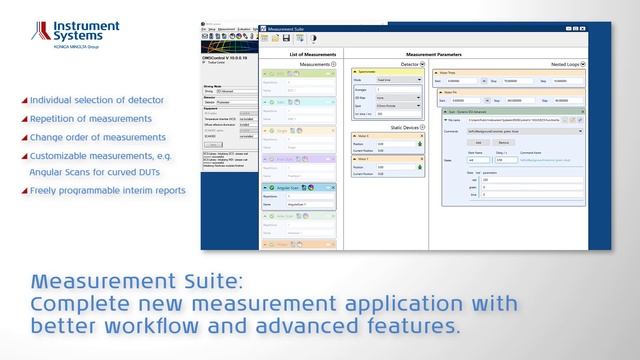Toggle the green check on Angular Scan card
Screen dimensions: 640x360
coord(271,188)
